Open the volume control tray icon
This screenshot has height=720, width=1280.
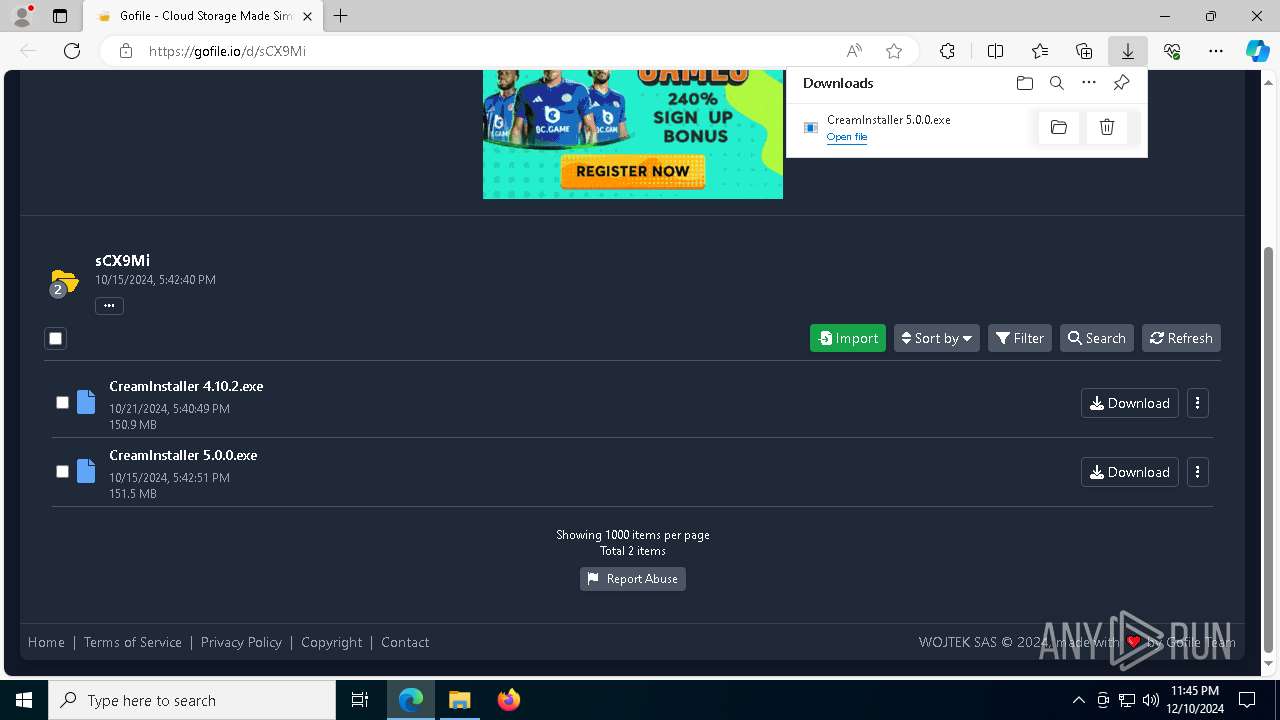point(1150,700)
